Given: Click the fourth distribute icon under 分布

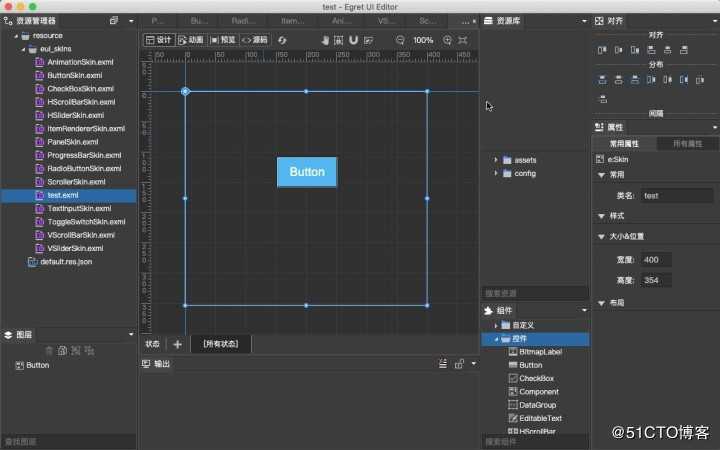Looking at the screenshot, I should coord(651,80).
